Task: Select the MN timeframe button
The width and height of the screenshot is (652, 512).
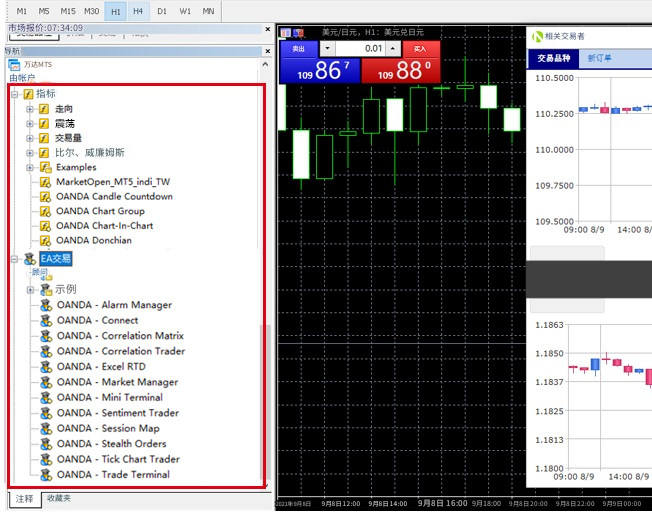Action: click(208, 11)
